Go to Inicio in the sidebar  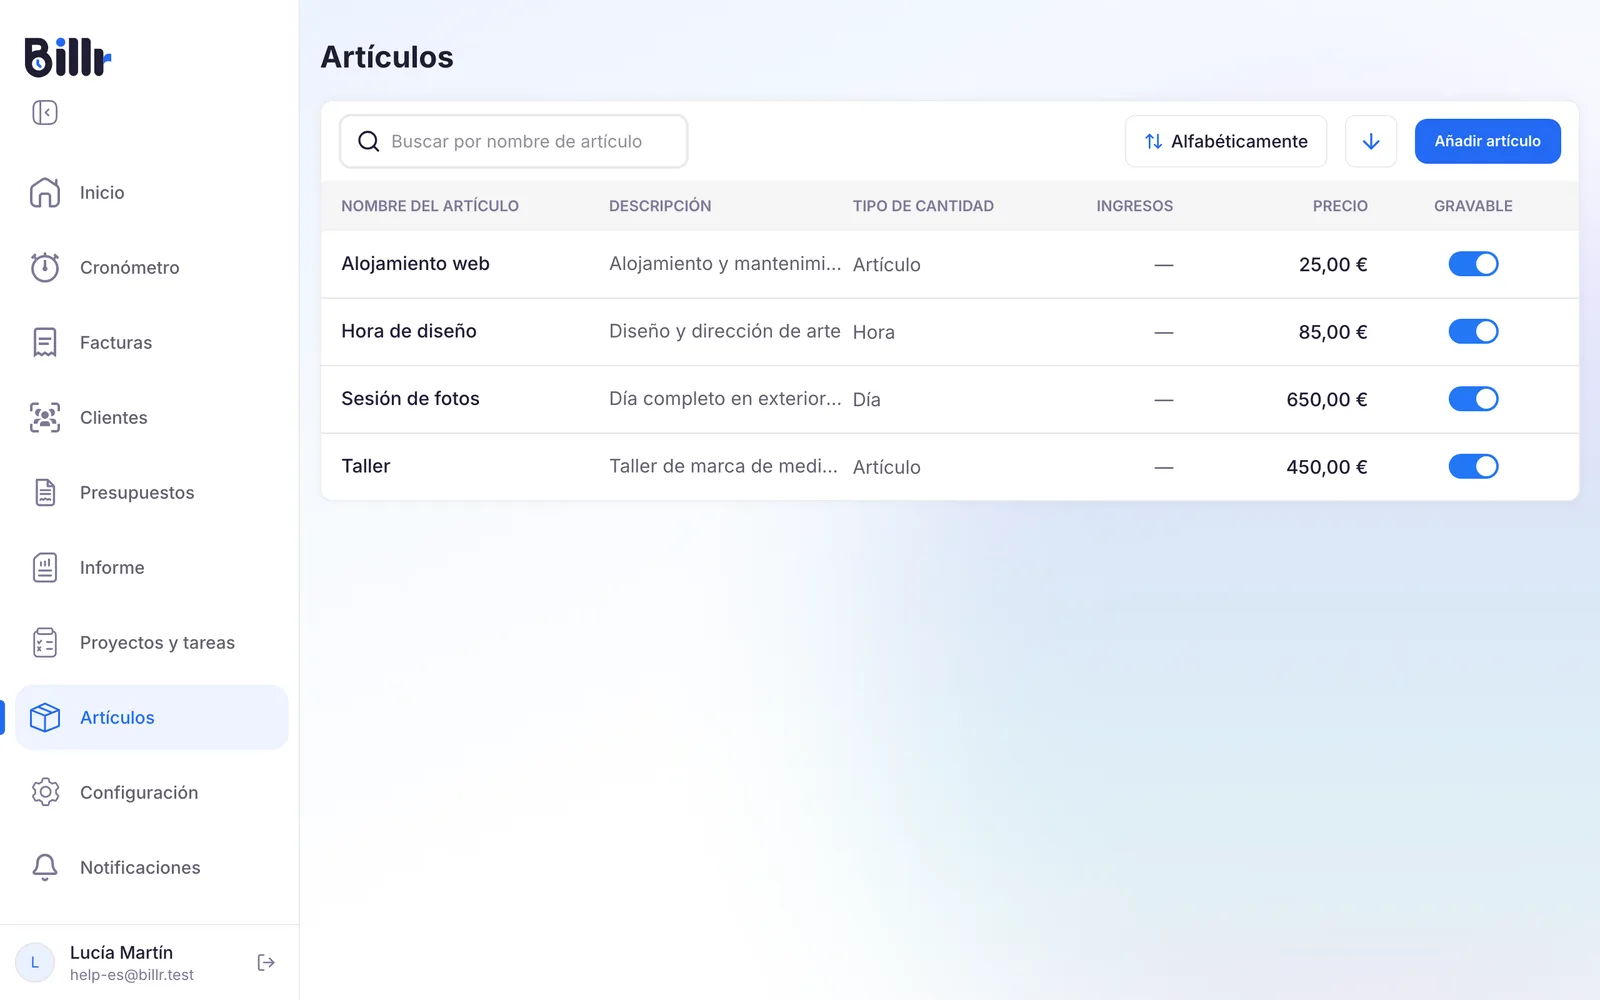click(x=152, y=192)
